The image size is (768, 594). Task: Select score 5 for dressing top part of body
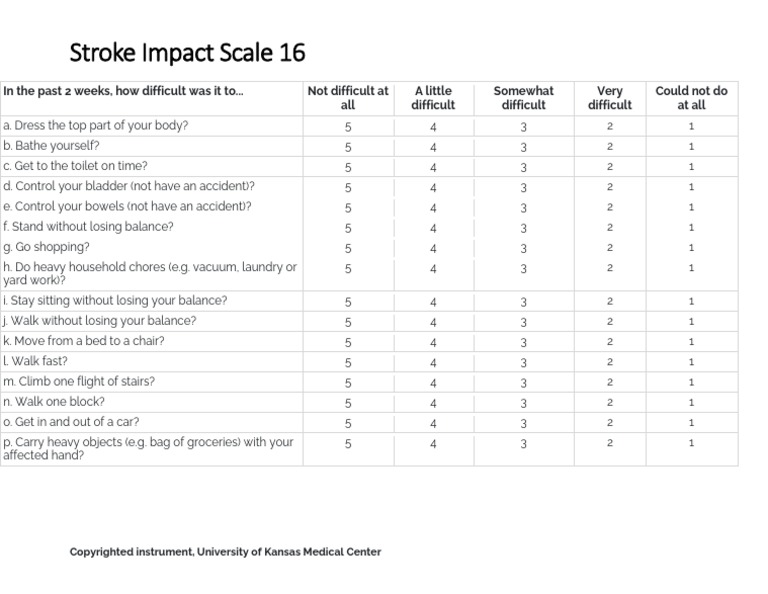point(348,127)
